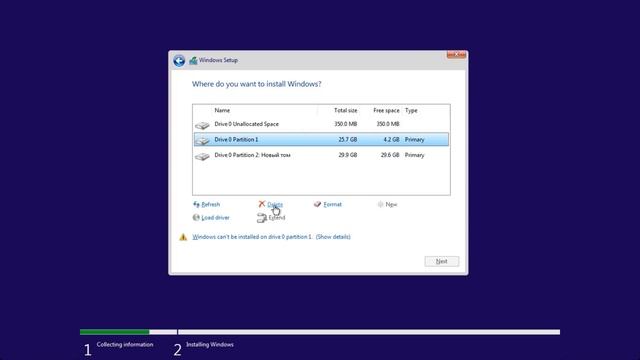
Task: Select Drive 0 Partition 2 row
Action: click(321, 155)
